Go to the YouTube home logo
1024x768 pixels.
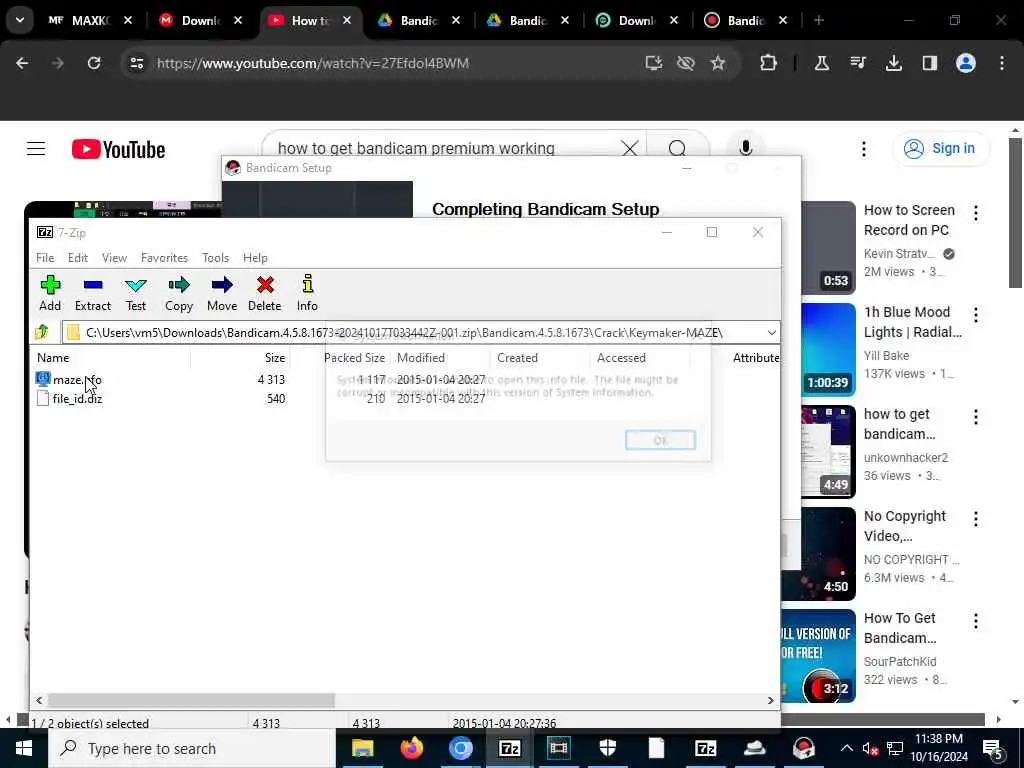coord(119,150)
